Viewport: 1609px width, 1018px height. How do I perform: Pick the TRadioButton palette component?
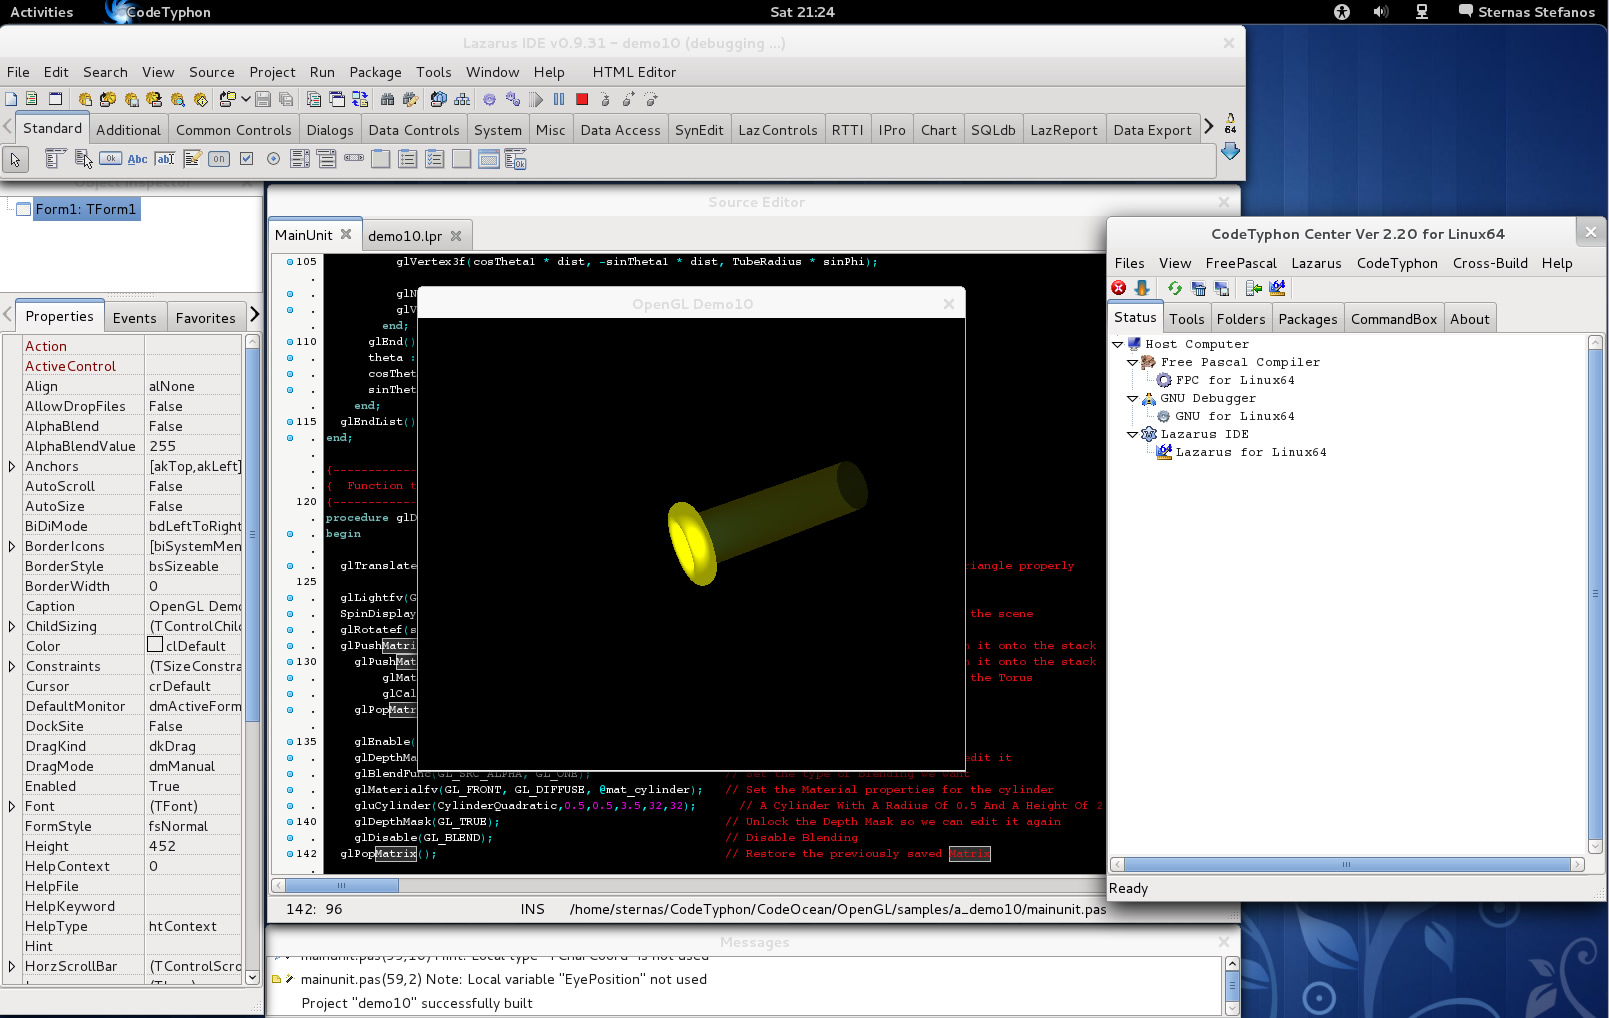[x=273, y=159]
